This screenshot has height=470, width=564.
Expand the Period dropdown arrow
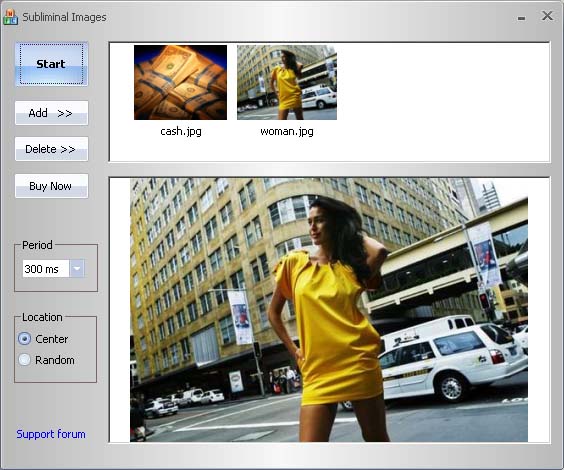pyautogui.click(x=77, y=269)
